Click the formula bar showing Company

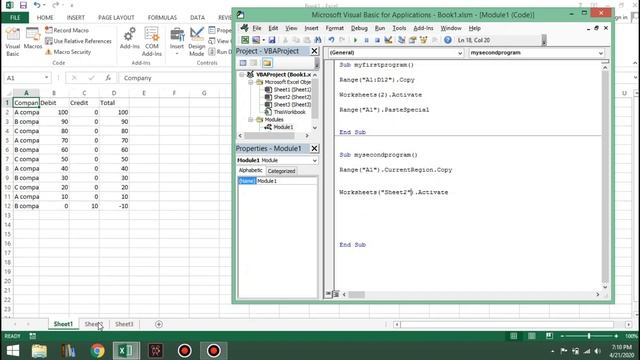pyautogui.click(x=176, y=78)
